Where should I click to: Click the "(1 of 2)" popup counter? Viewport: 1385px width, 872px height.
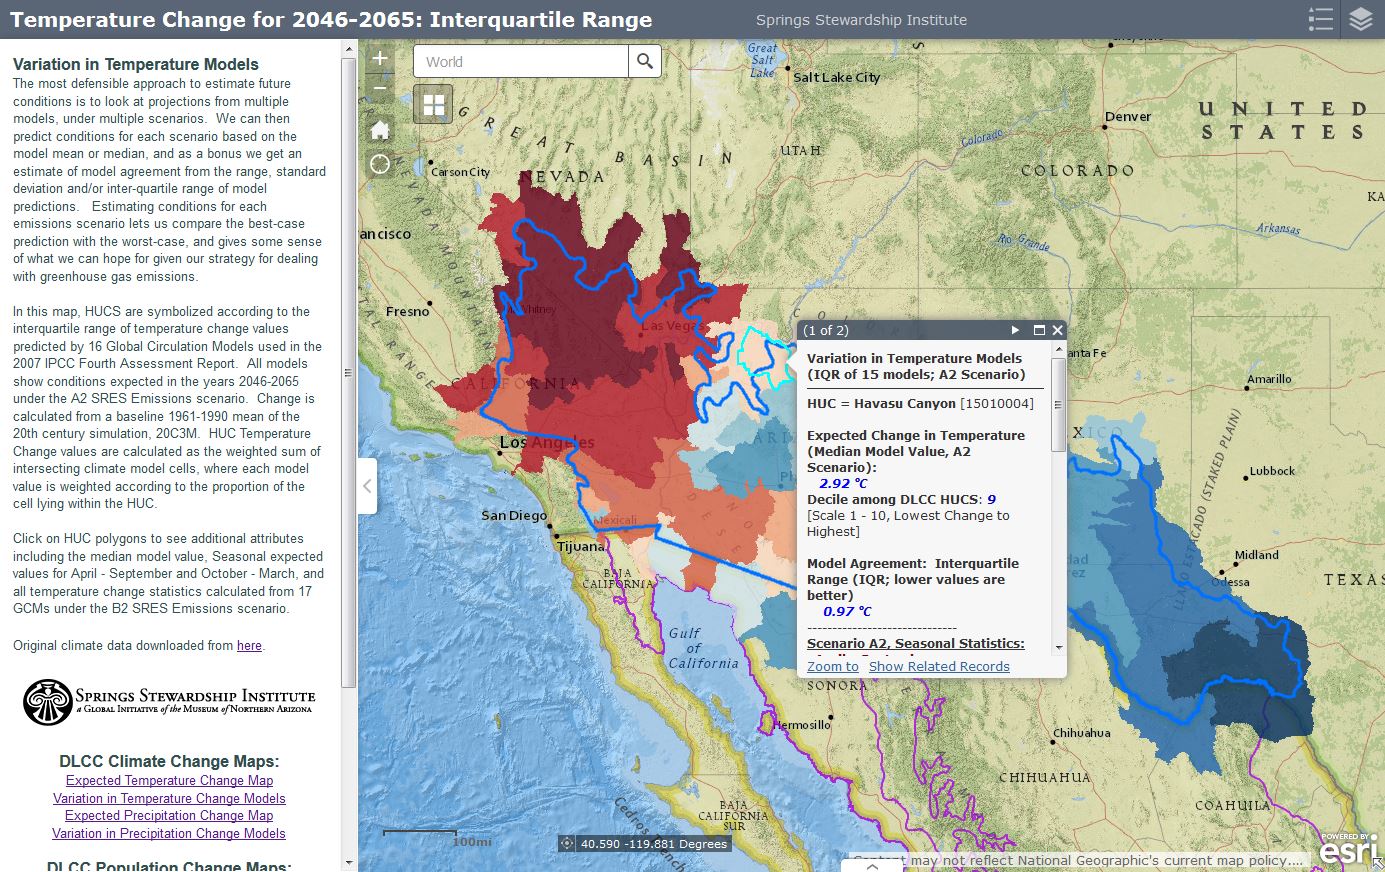click(x=826, y=330)
